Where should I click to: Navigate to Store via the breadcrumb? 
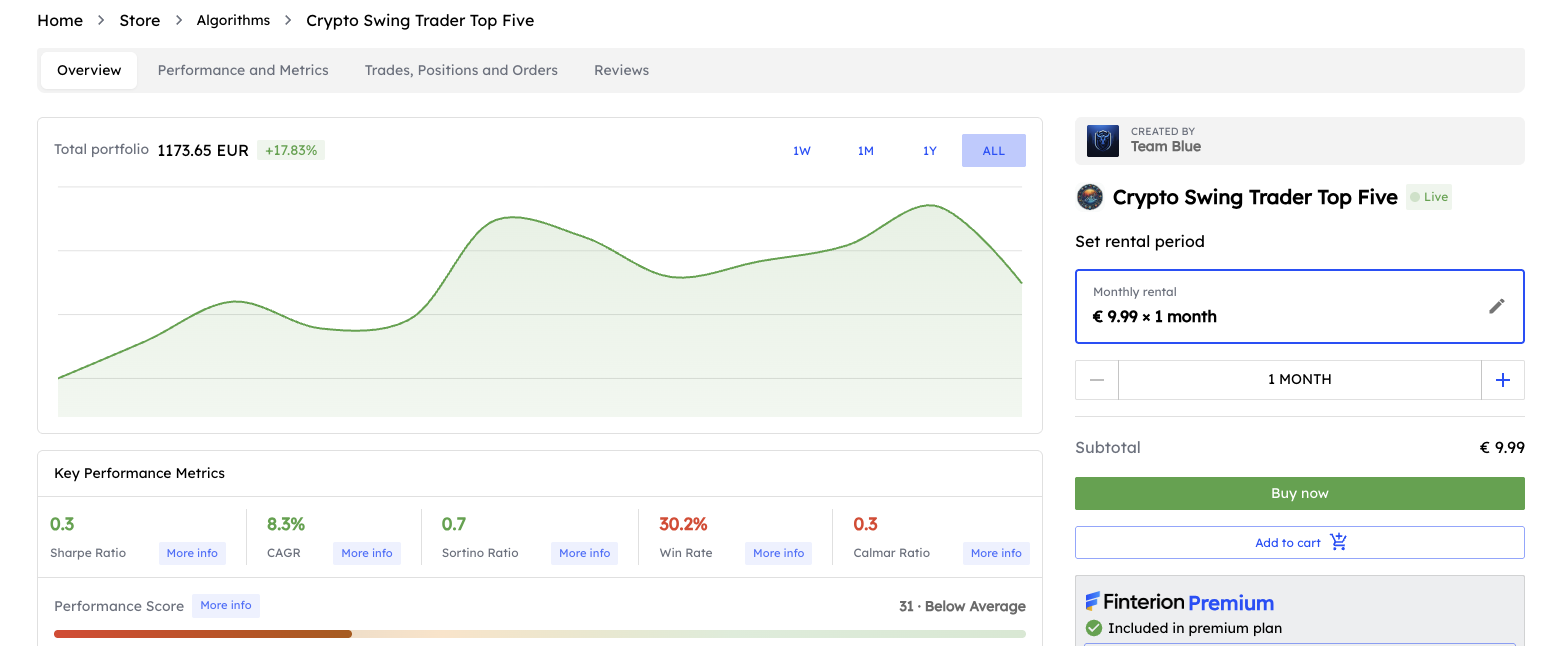coord(139,20)
